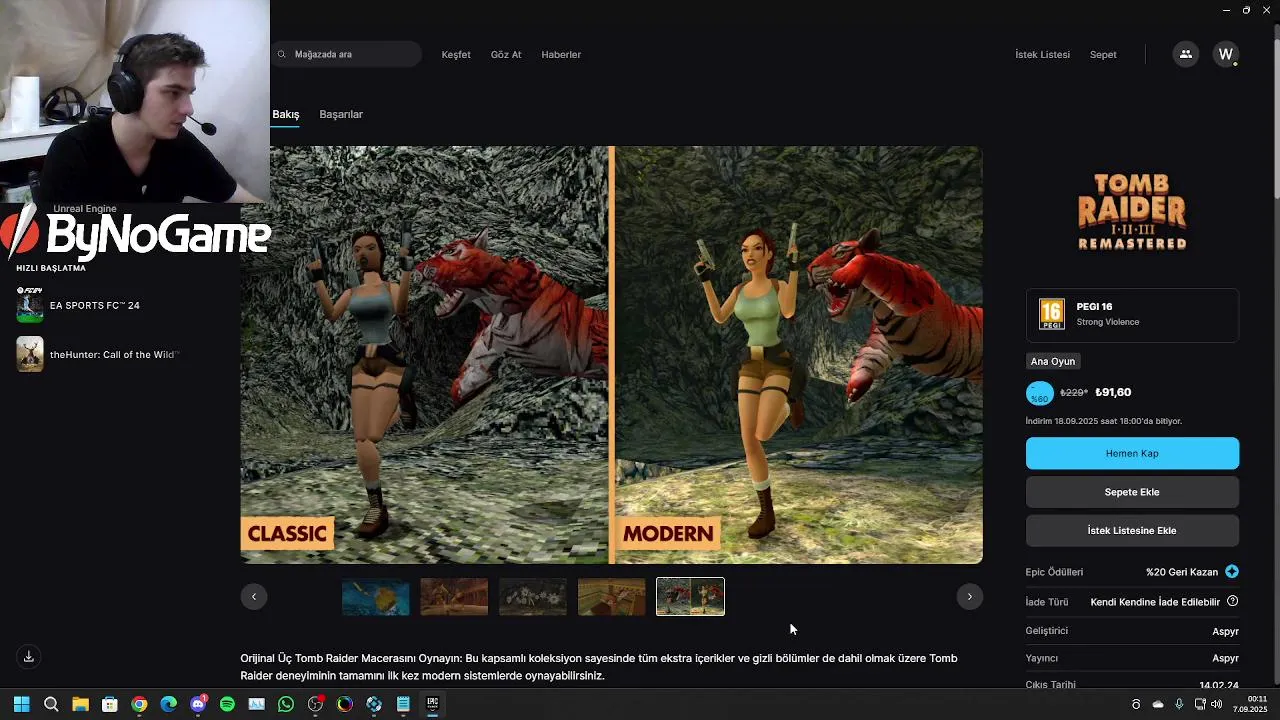1280x720 pixels.
Task: Click the Epic Rewards blue star icon
Action: tap(1232, 572)
